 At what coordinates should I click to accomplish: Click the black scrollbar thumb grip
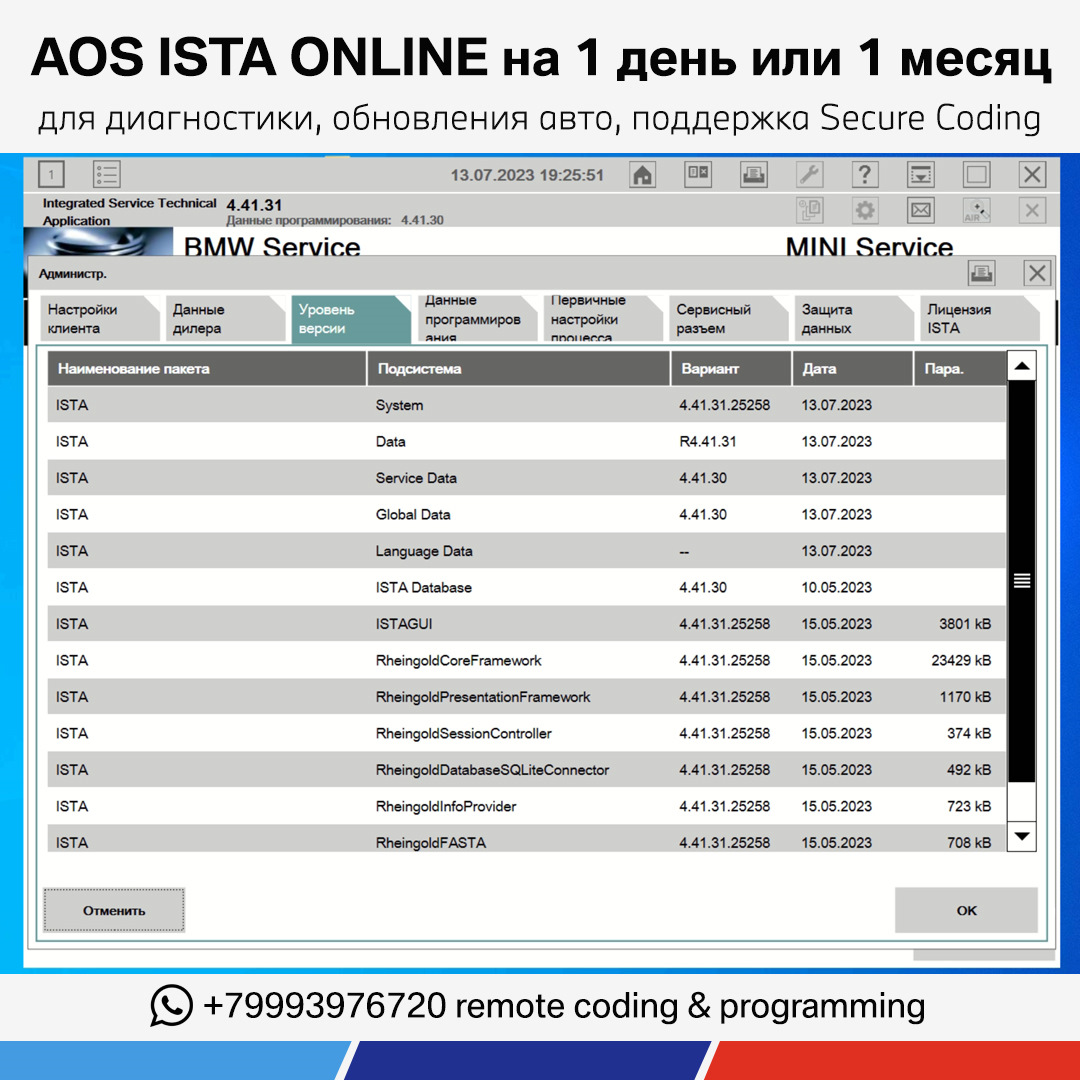pyautogui.click(x=1021, y=581)
